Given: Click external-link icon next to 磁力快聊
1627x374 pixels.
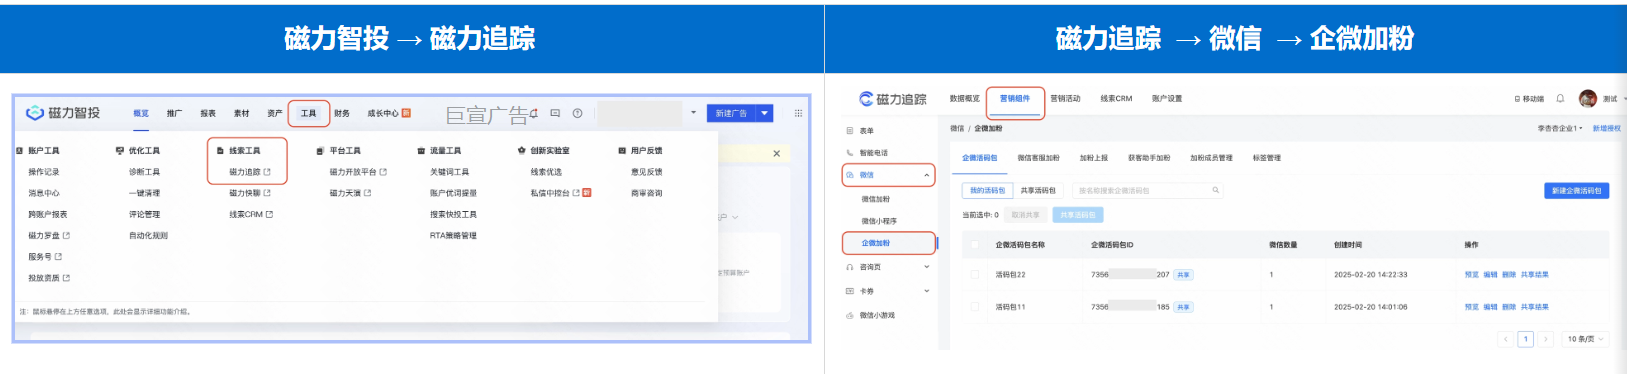Looking at the screenshot, I should [267, 193].
